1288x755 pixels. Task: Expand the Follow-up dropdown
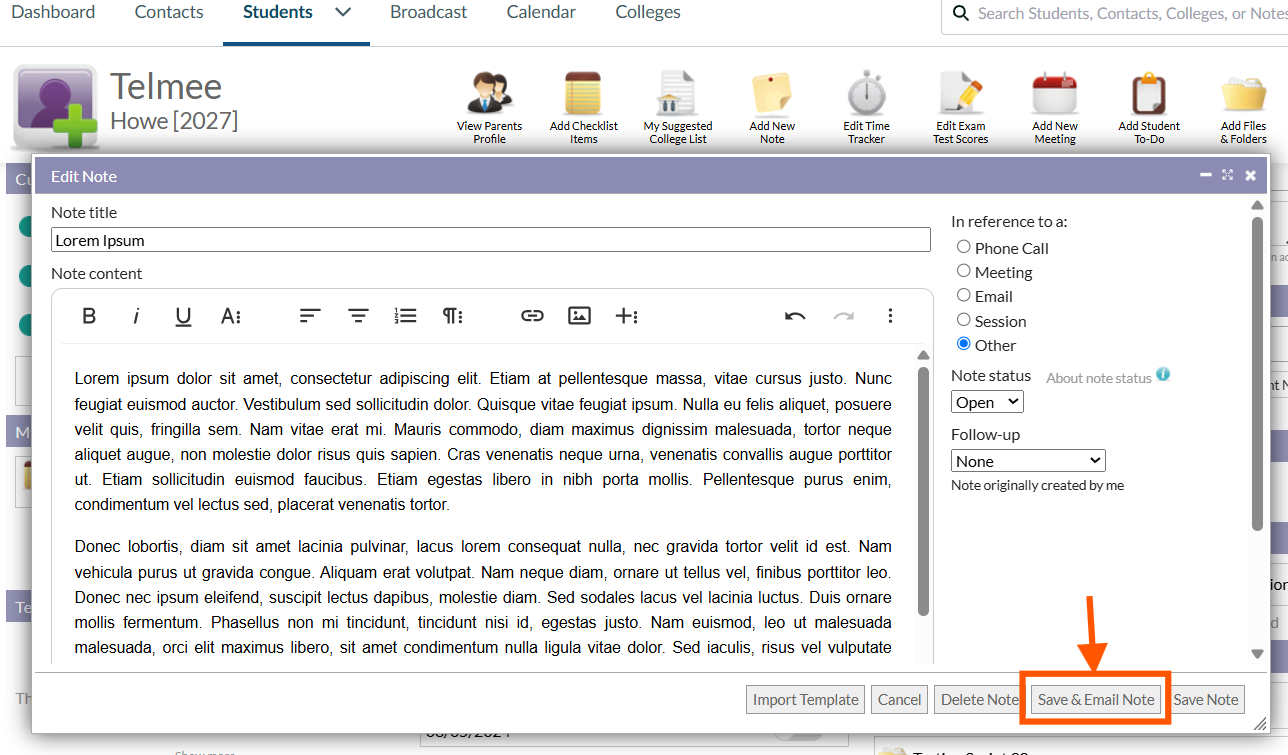point(1027,461)
